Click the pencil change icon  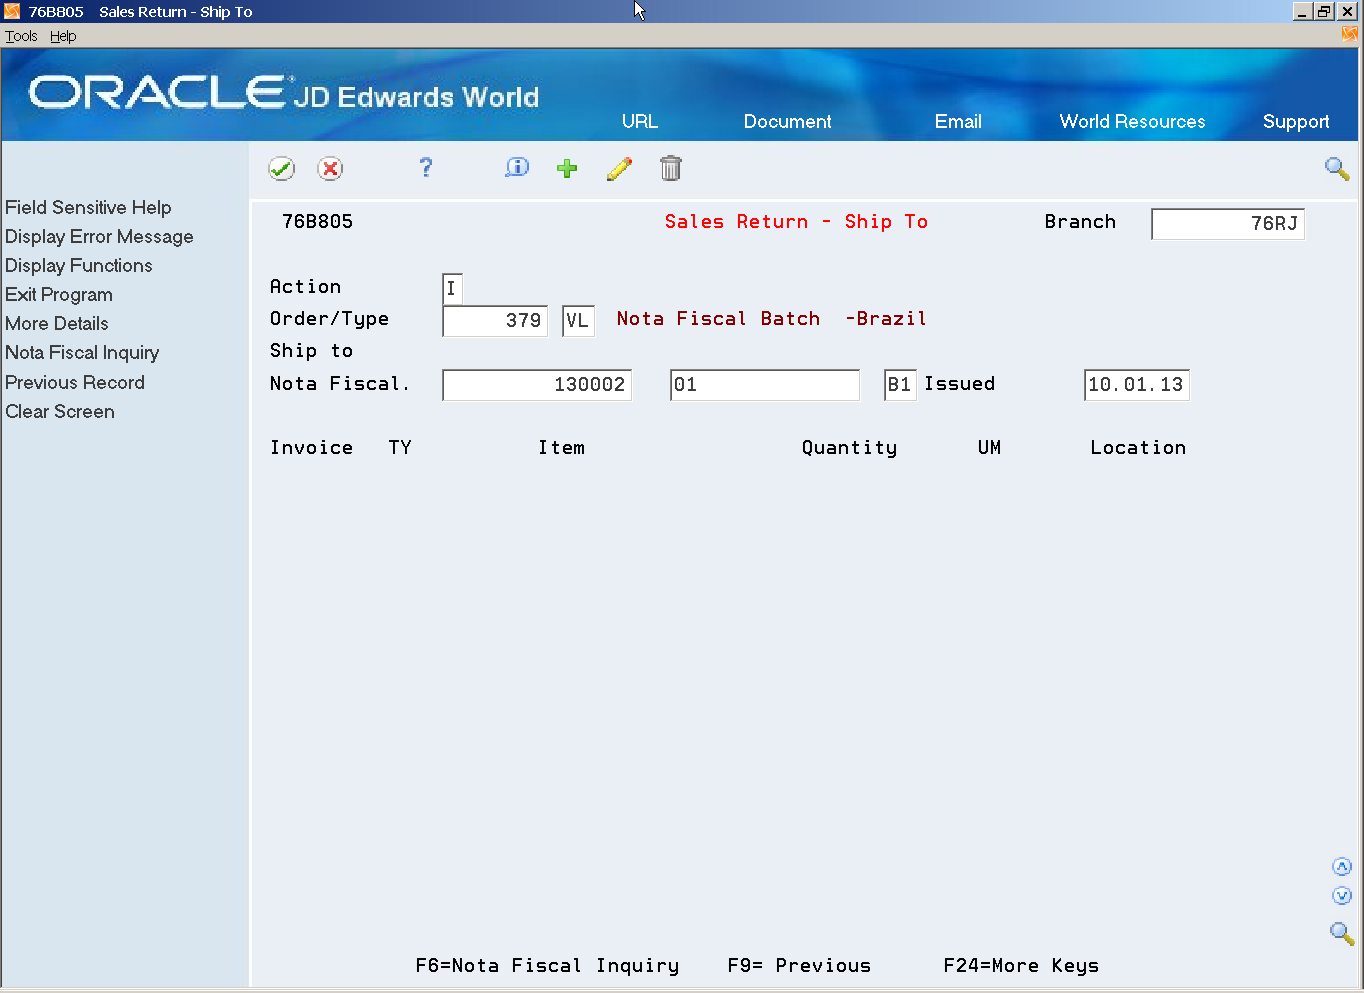(x=619, y=169)
